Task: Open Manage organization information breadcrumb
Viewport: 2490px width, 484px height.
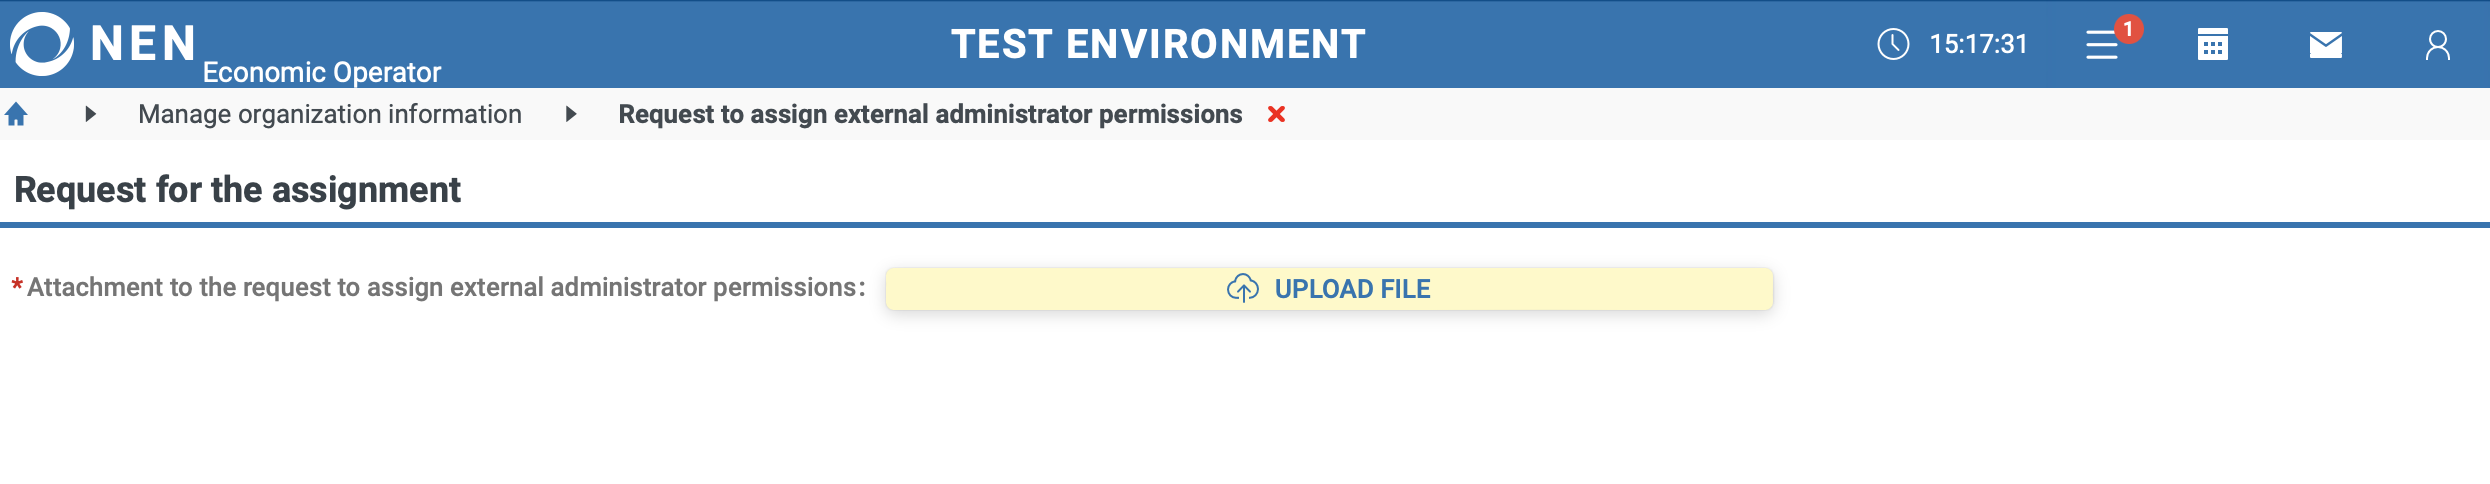Action: (330, 114)
